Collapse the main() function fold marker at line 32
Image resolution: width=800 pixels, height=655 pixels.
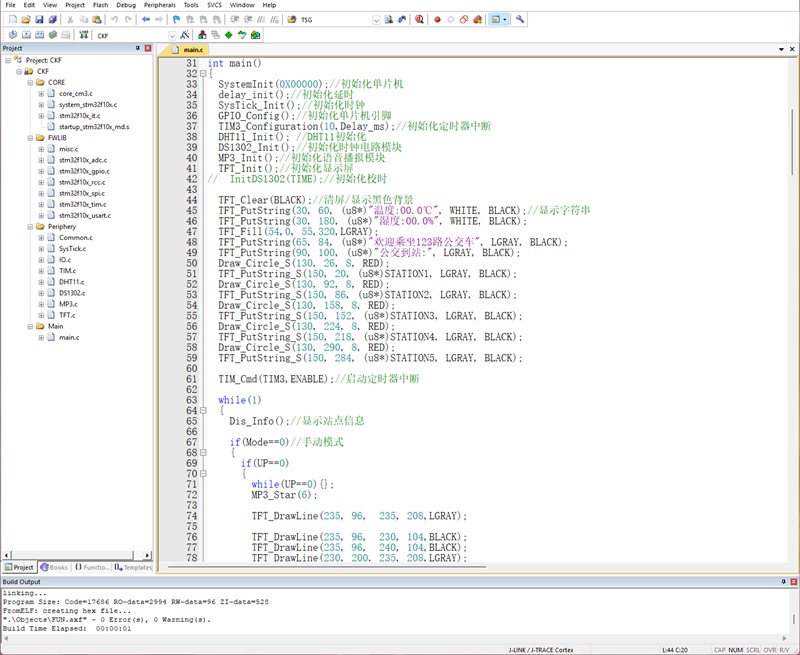click(203, 73)
